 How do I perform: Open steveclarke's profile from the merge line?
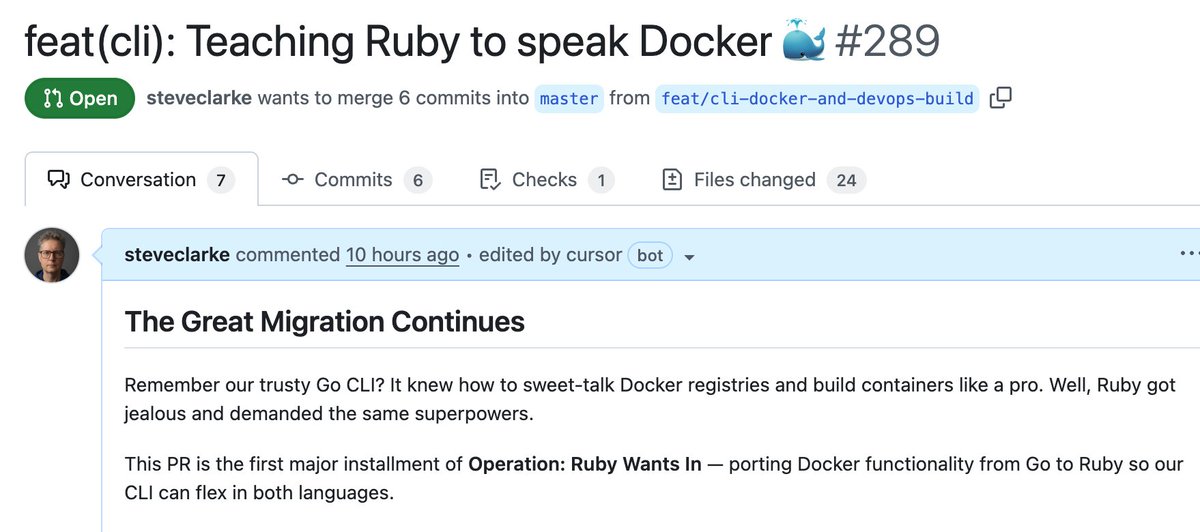click(199, 98)
